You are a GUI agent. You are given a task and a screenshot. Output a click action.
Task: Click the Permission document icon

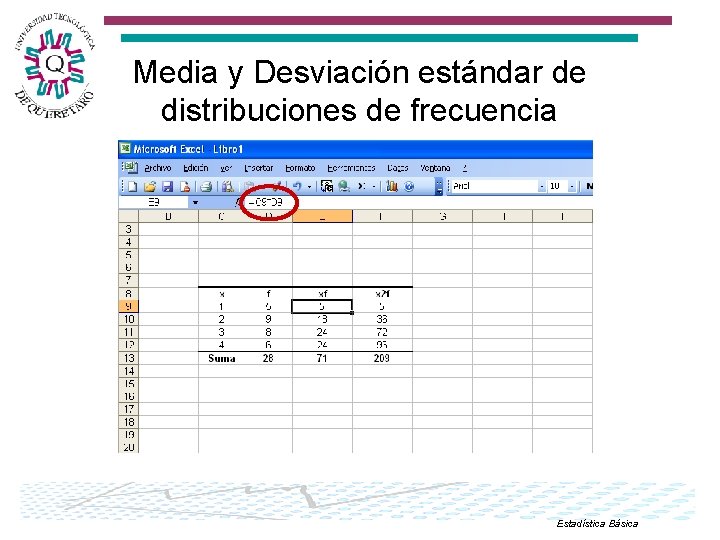click(x=185, y=186)
